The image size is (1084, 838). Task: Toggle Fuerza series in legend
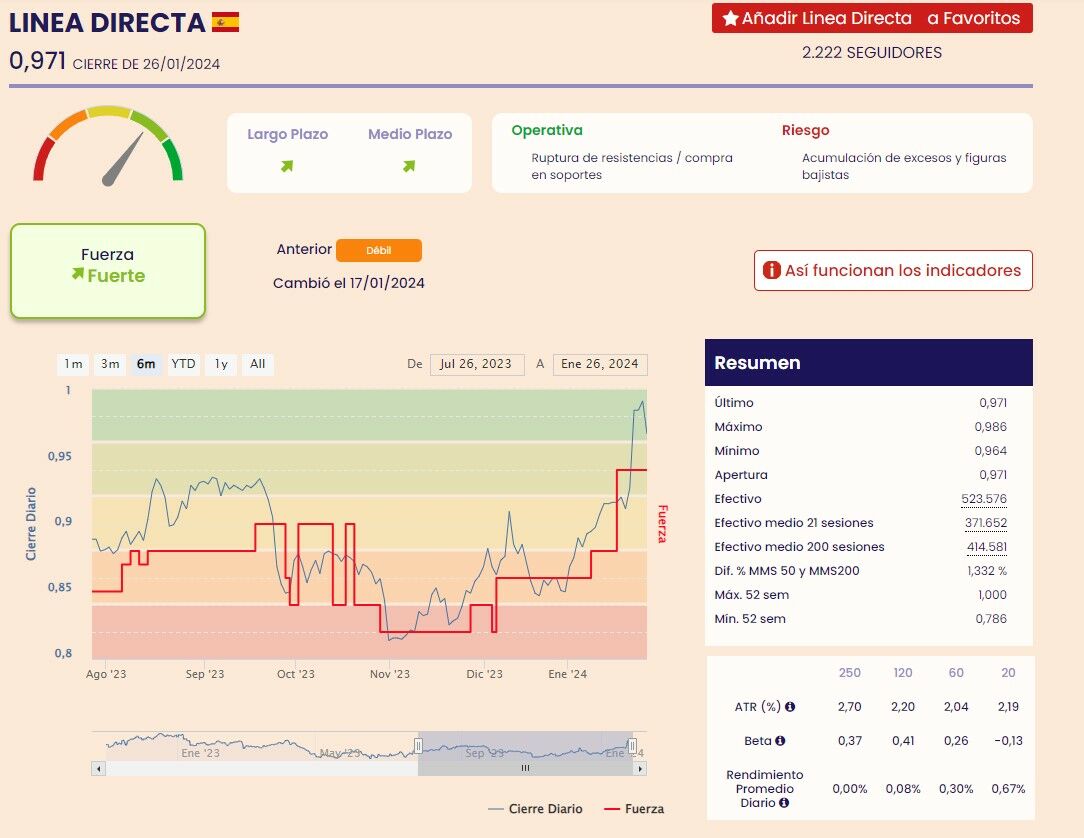coord(634,809)
